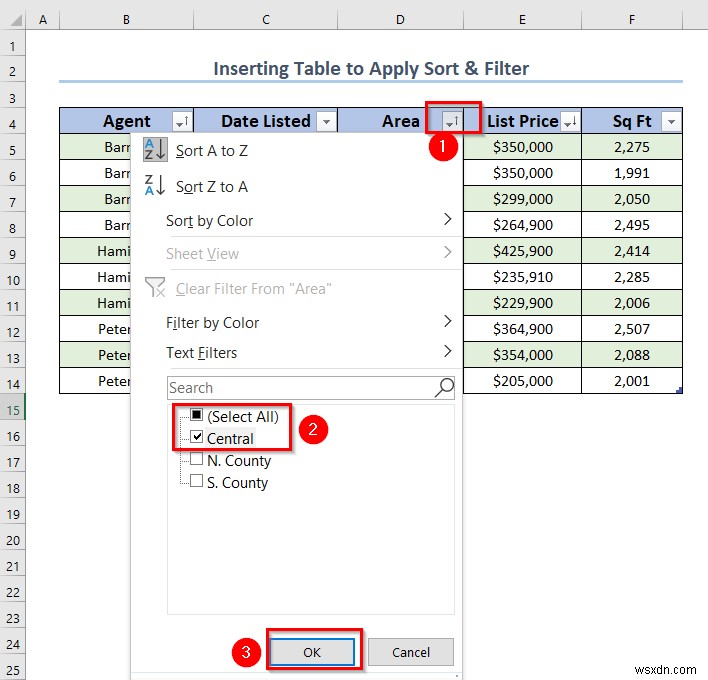Expand the Sort by Color submenu arrow
708x680 pixels.
[447, 219]
